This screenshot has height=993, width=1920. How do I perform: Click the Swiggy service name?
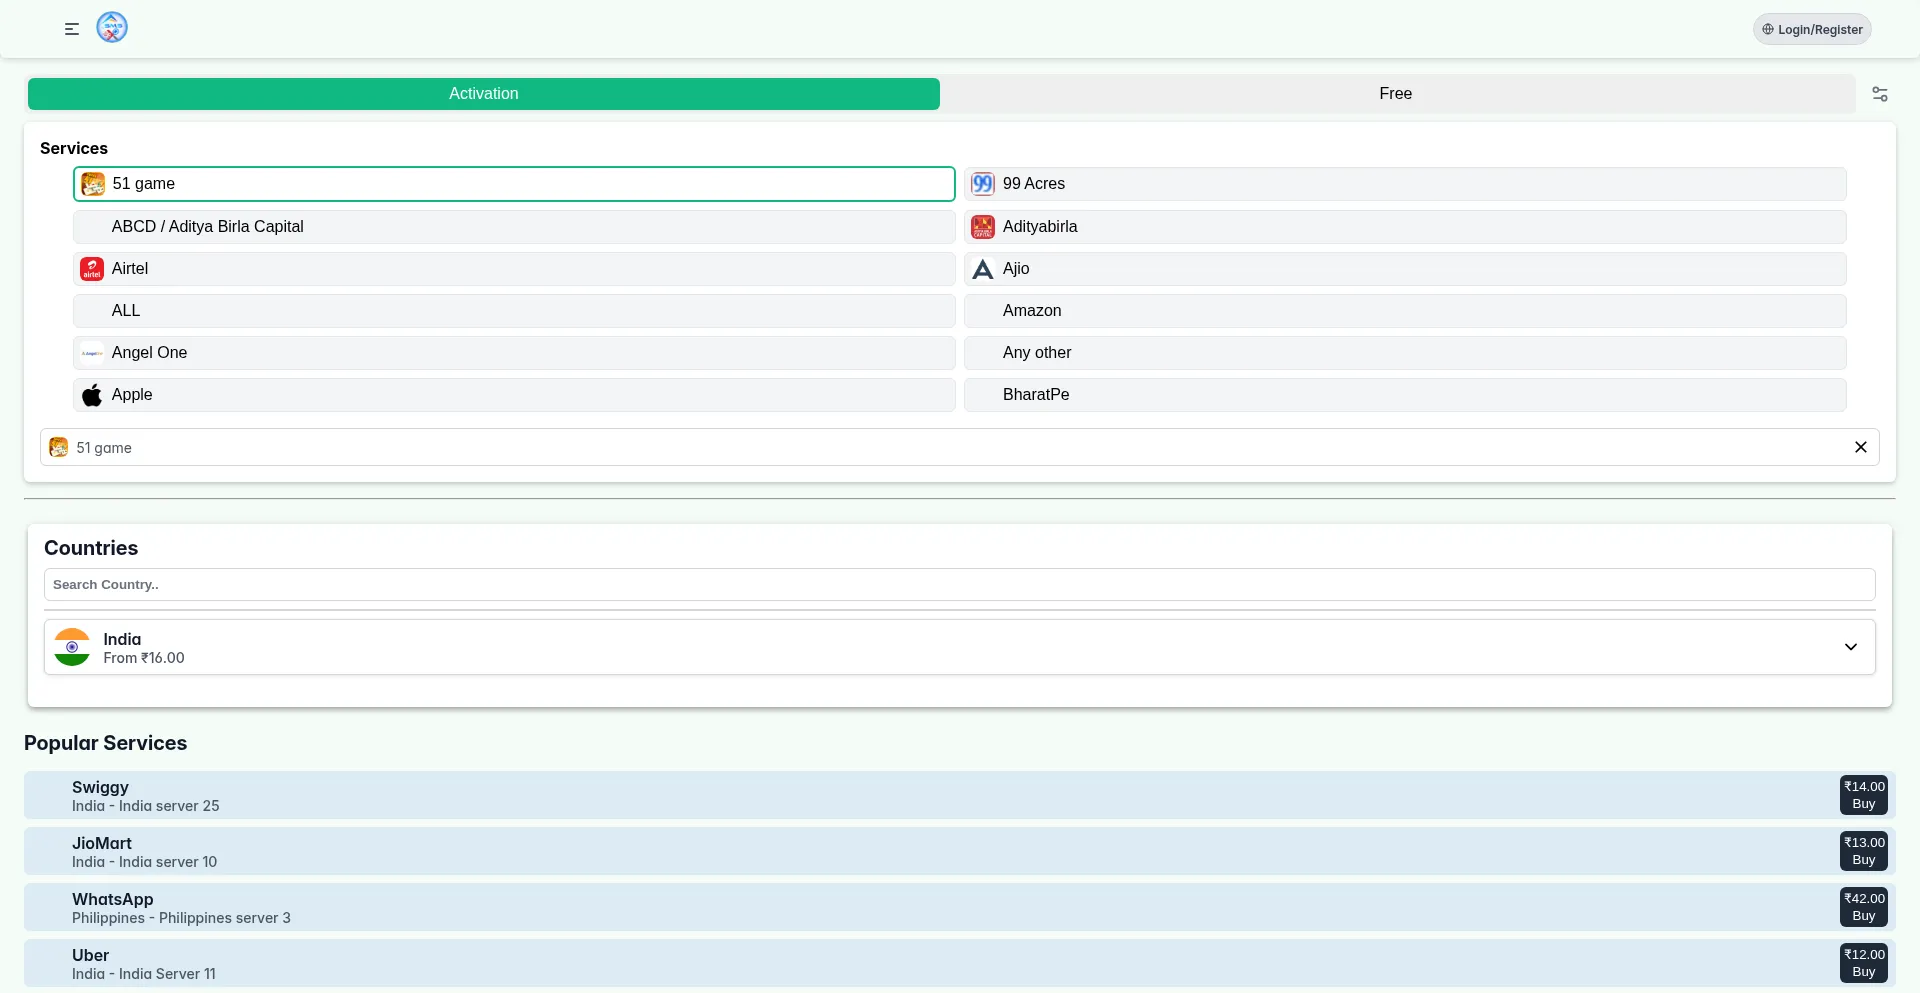pos(100,787)
